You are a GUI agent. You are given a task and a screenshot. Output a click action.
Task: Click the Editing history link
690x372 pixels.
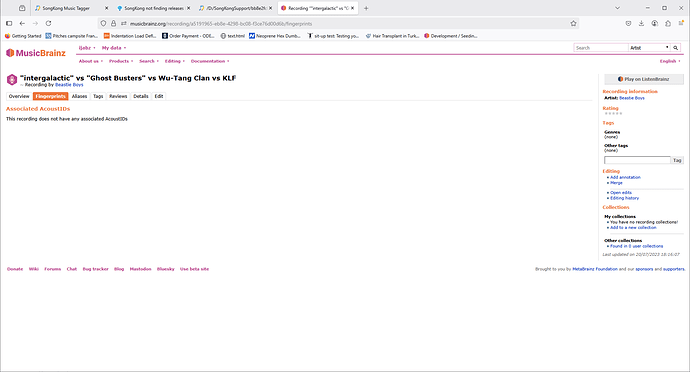[x=624, y=198]
